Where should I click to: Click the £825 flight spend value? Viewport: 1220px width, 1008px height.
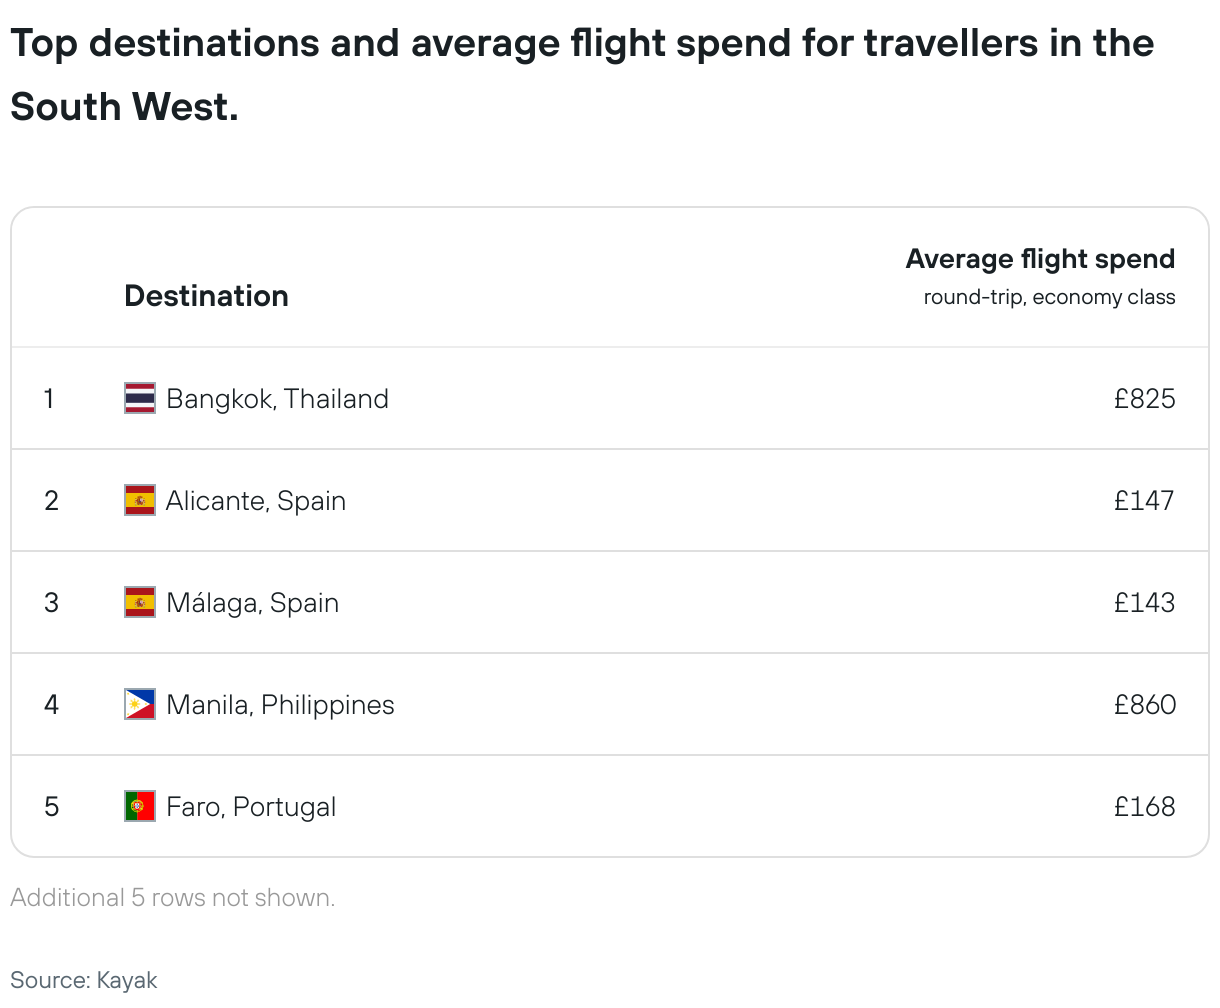1145,399
